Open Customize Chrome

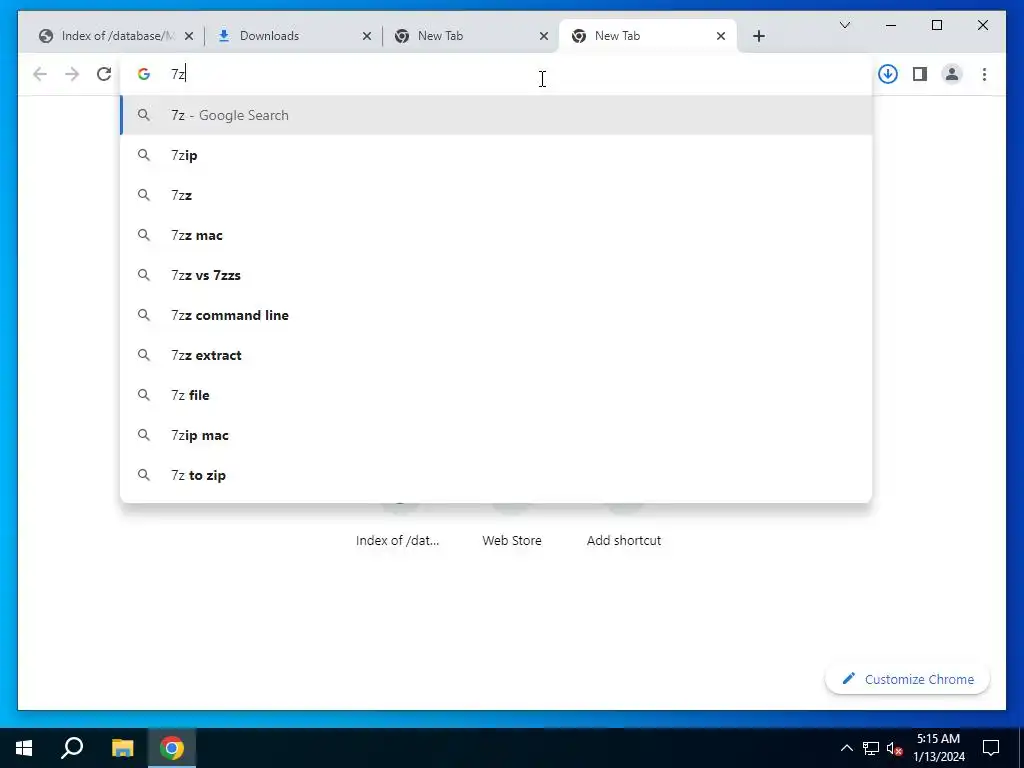(x=908, y=679)
